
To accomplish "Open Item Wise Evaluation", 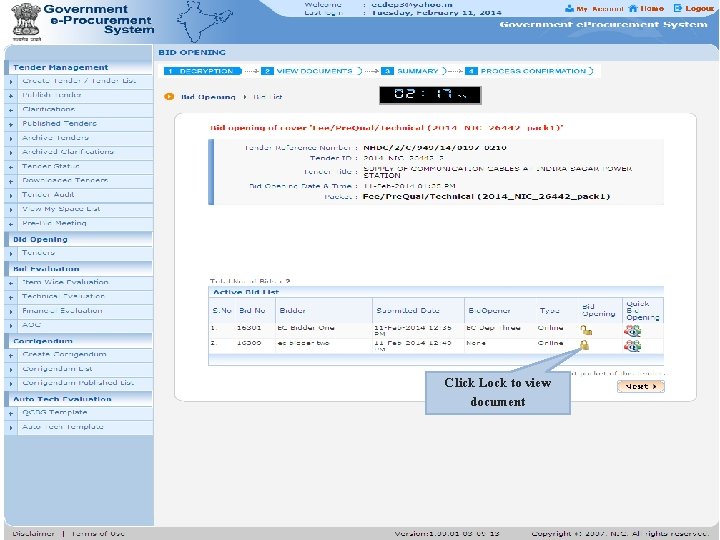I will 65,282.
